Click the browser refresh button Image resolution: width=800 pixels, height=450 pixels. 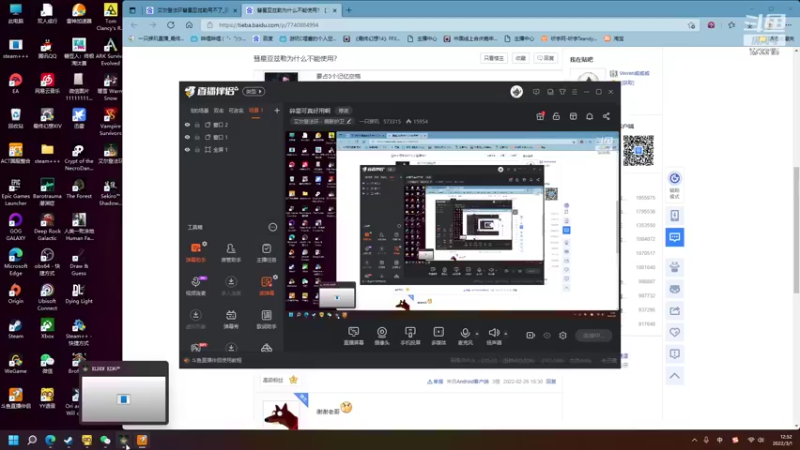[170, 24]
